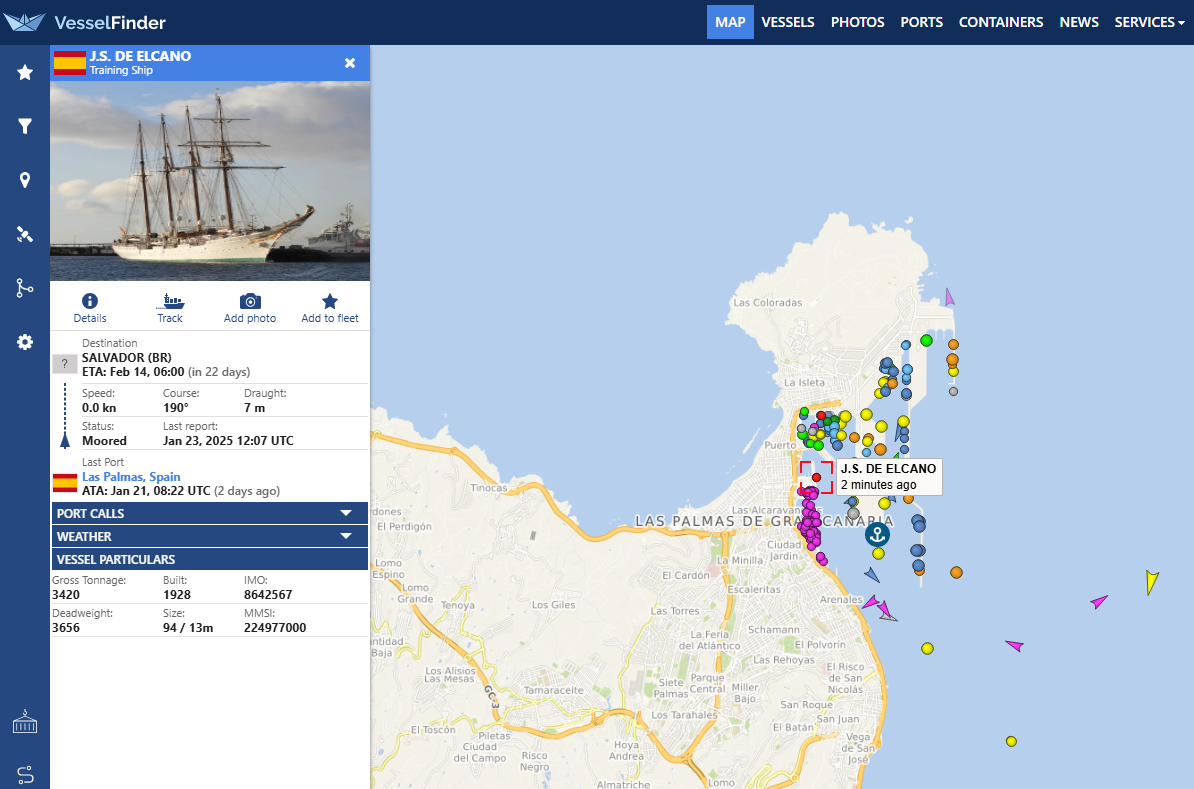Click the Gross Tonnage 3420 value
Image resolution: width=1194 pixels, height=789 pixels.
(65, 594)
